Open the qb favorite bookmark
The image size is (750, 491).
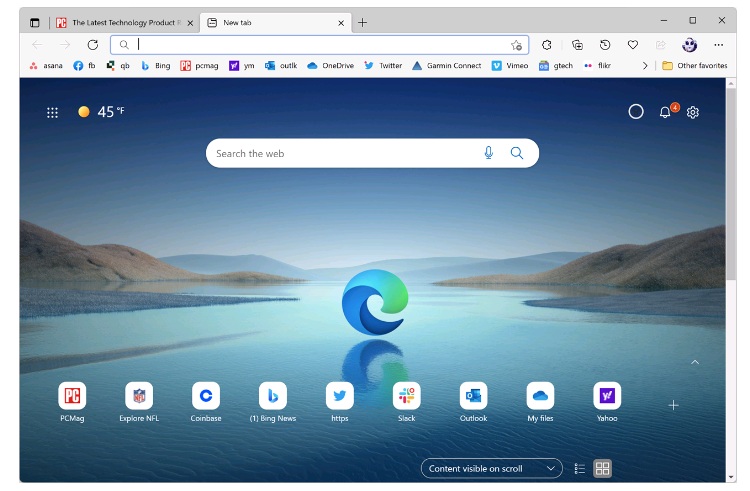click(x=118, y=66)
